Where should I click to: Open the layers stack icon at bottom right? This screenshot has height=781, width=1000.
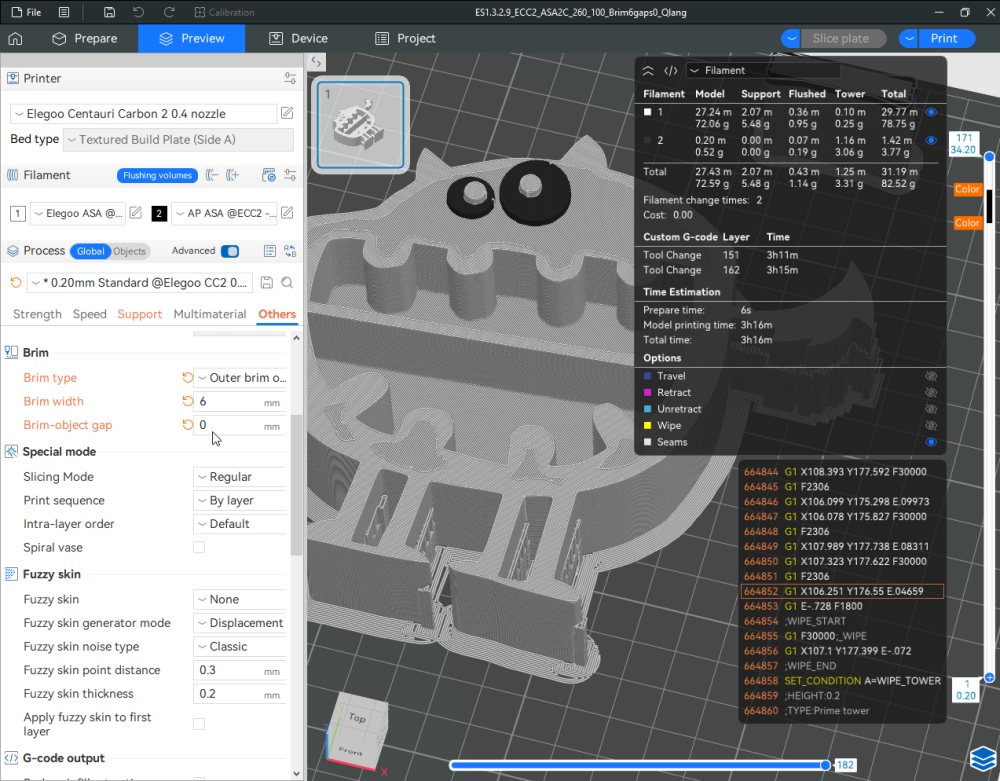(x=981, y=759)
